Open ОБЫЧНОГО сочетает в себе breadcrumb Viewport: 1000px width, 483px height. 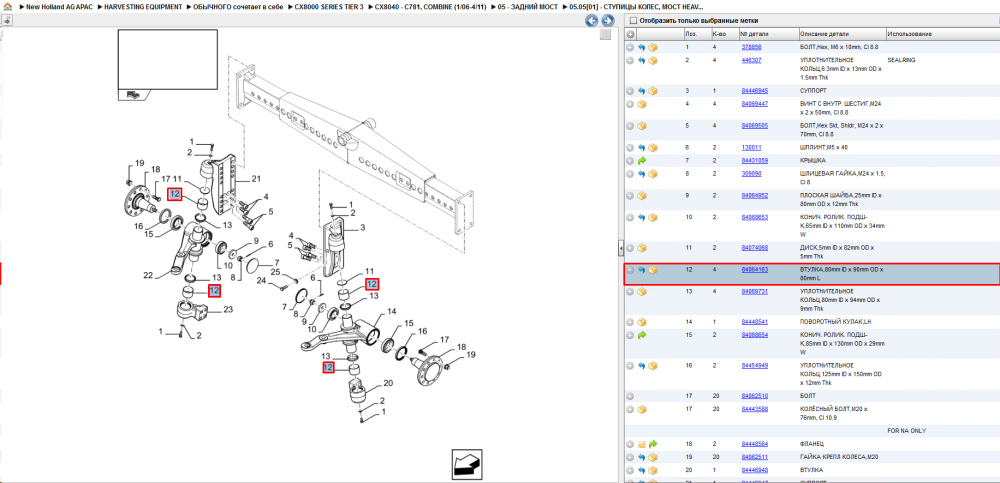238,6
